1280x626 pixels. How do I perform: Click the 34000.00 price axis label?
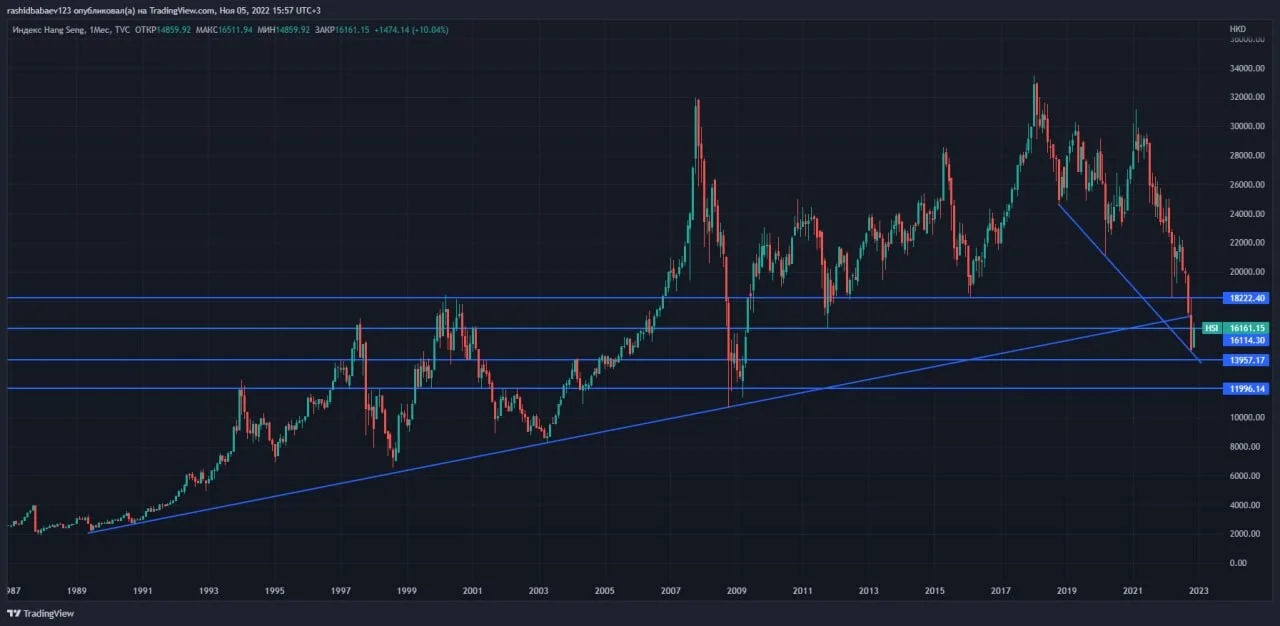click(x=1247, y=69)
